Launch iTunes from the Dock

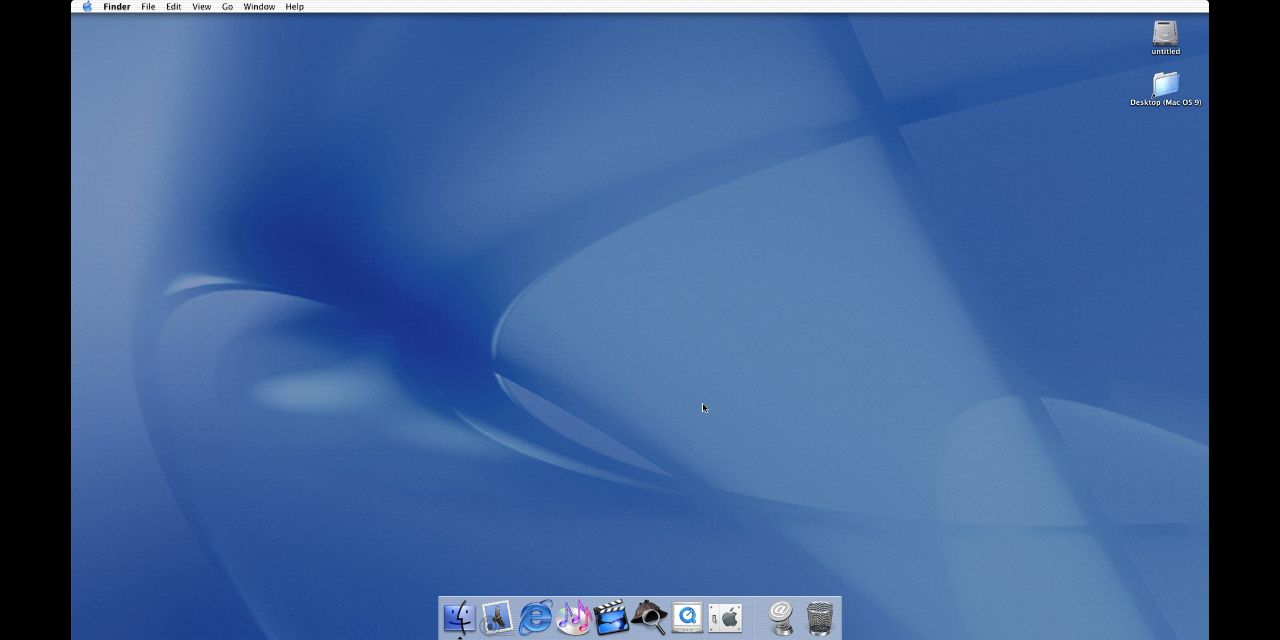(573, 617)
